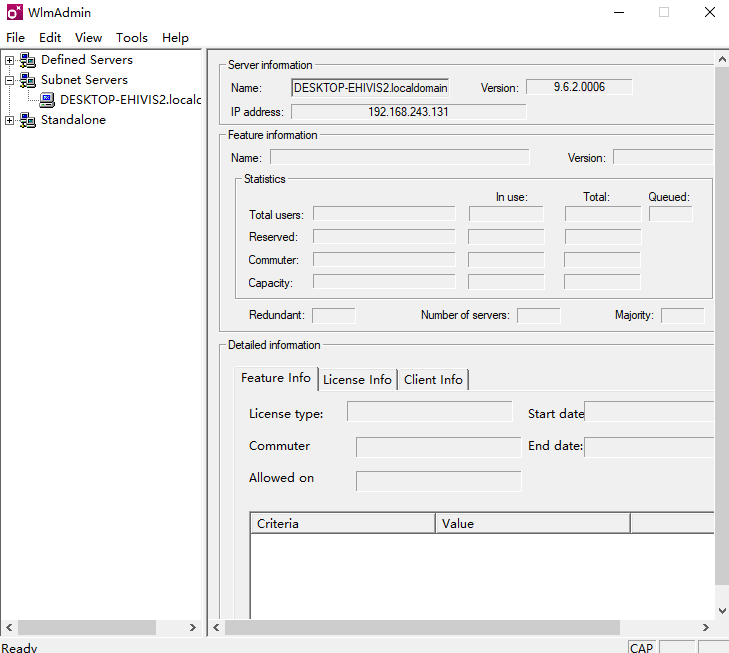Open the Edit menu
Screen dimensions: 729x653
(50, 38)
